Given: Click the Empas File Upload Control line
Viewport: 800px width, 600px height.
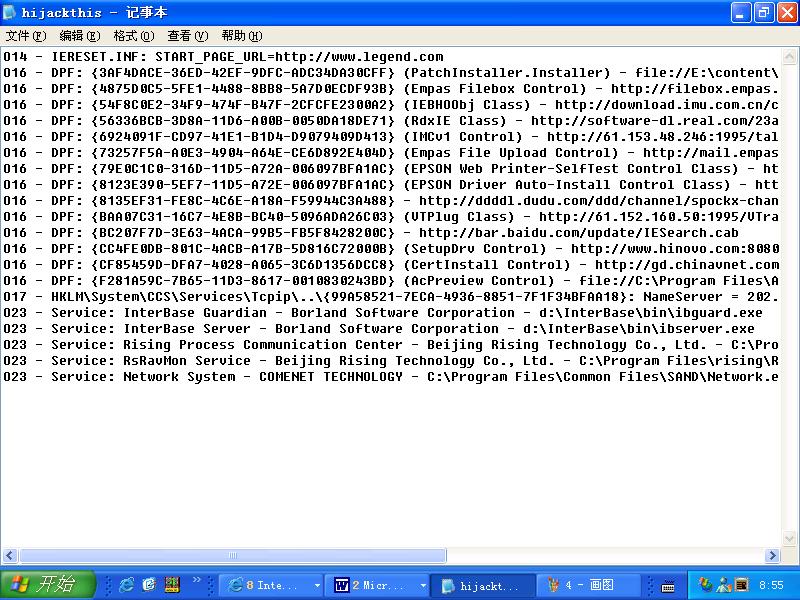Looking at the screenshot, I should (391, 153).
